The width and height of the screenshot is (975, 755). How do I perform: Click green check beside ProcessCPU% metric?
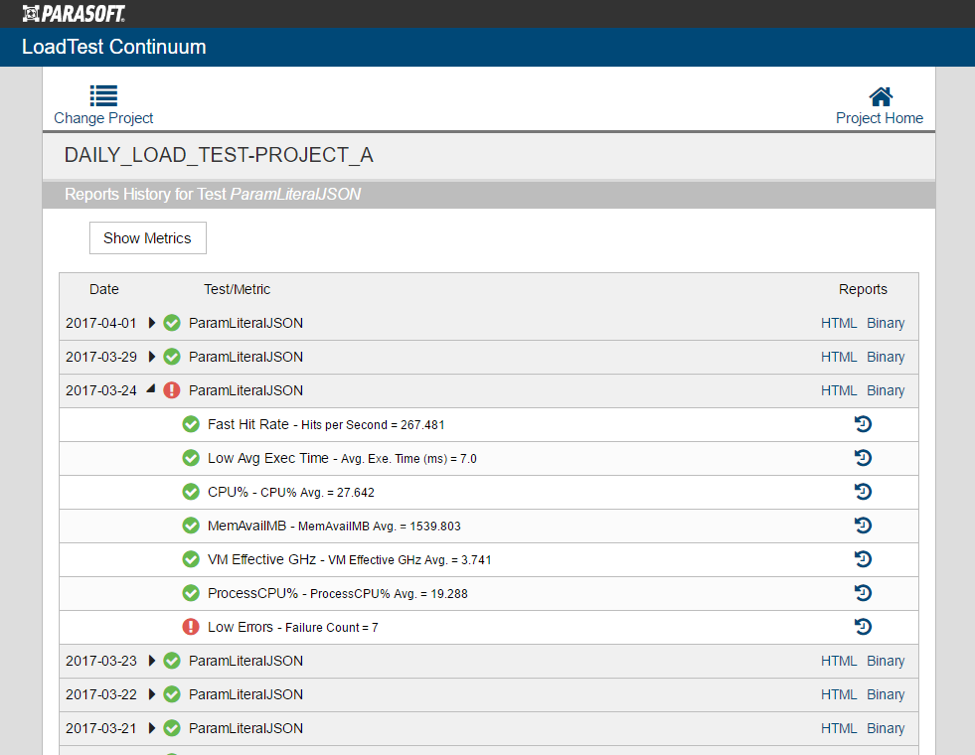coord(191,593)
